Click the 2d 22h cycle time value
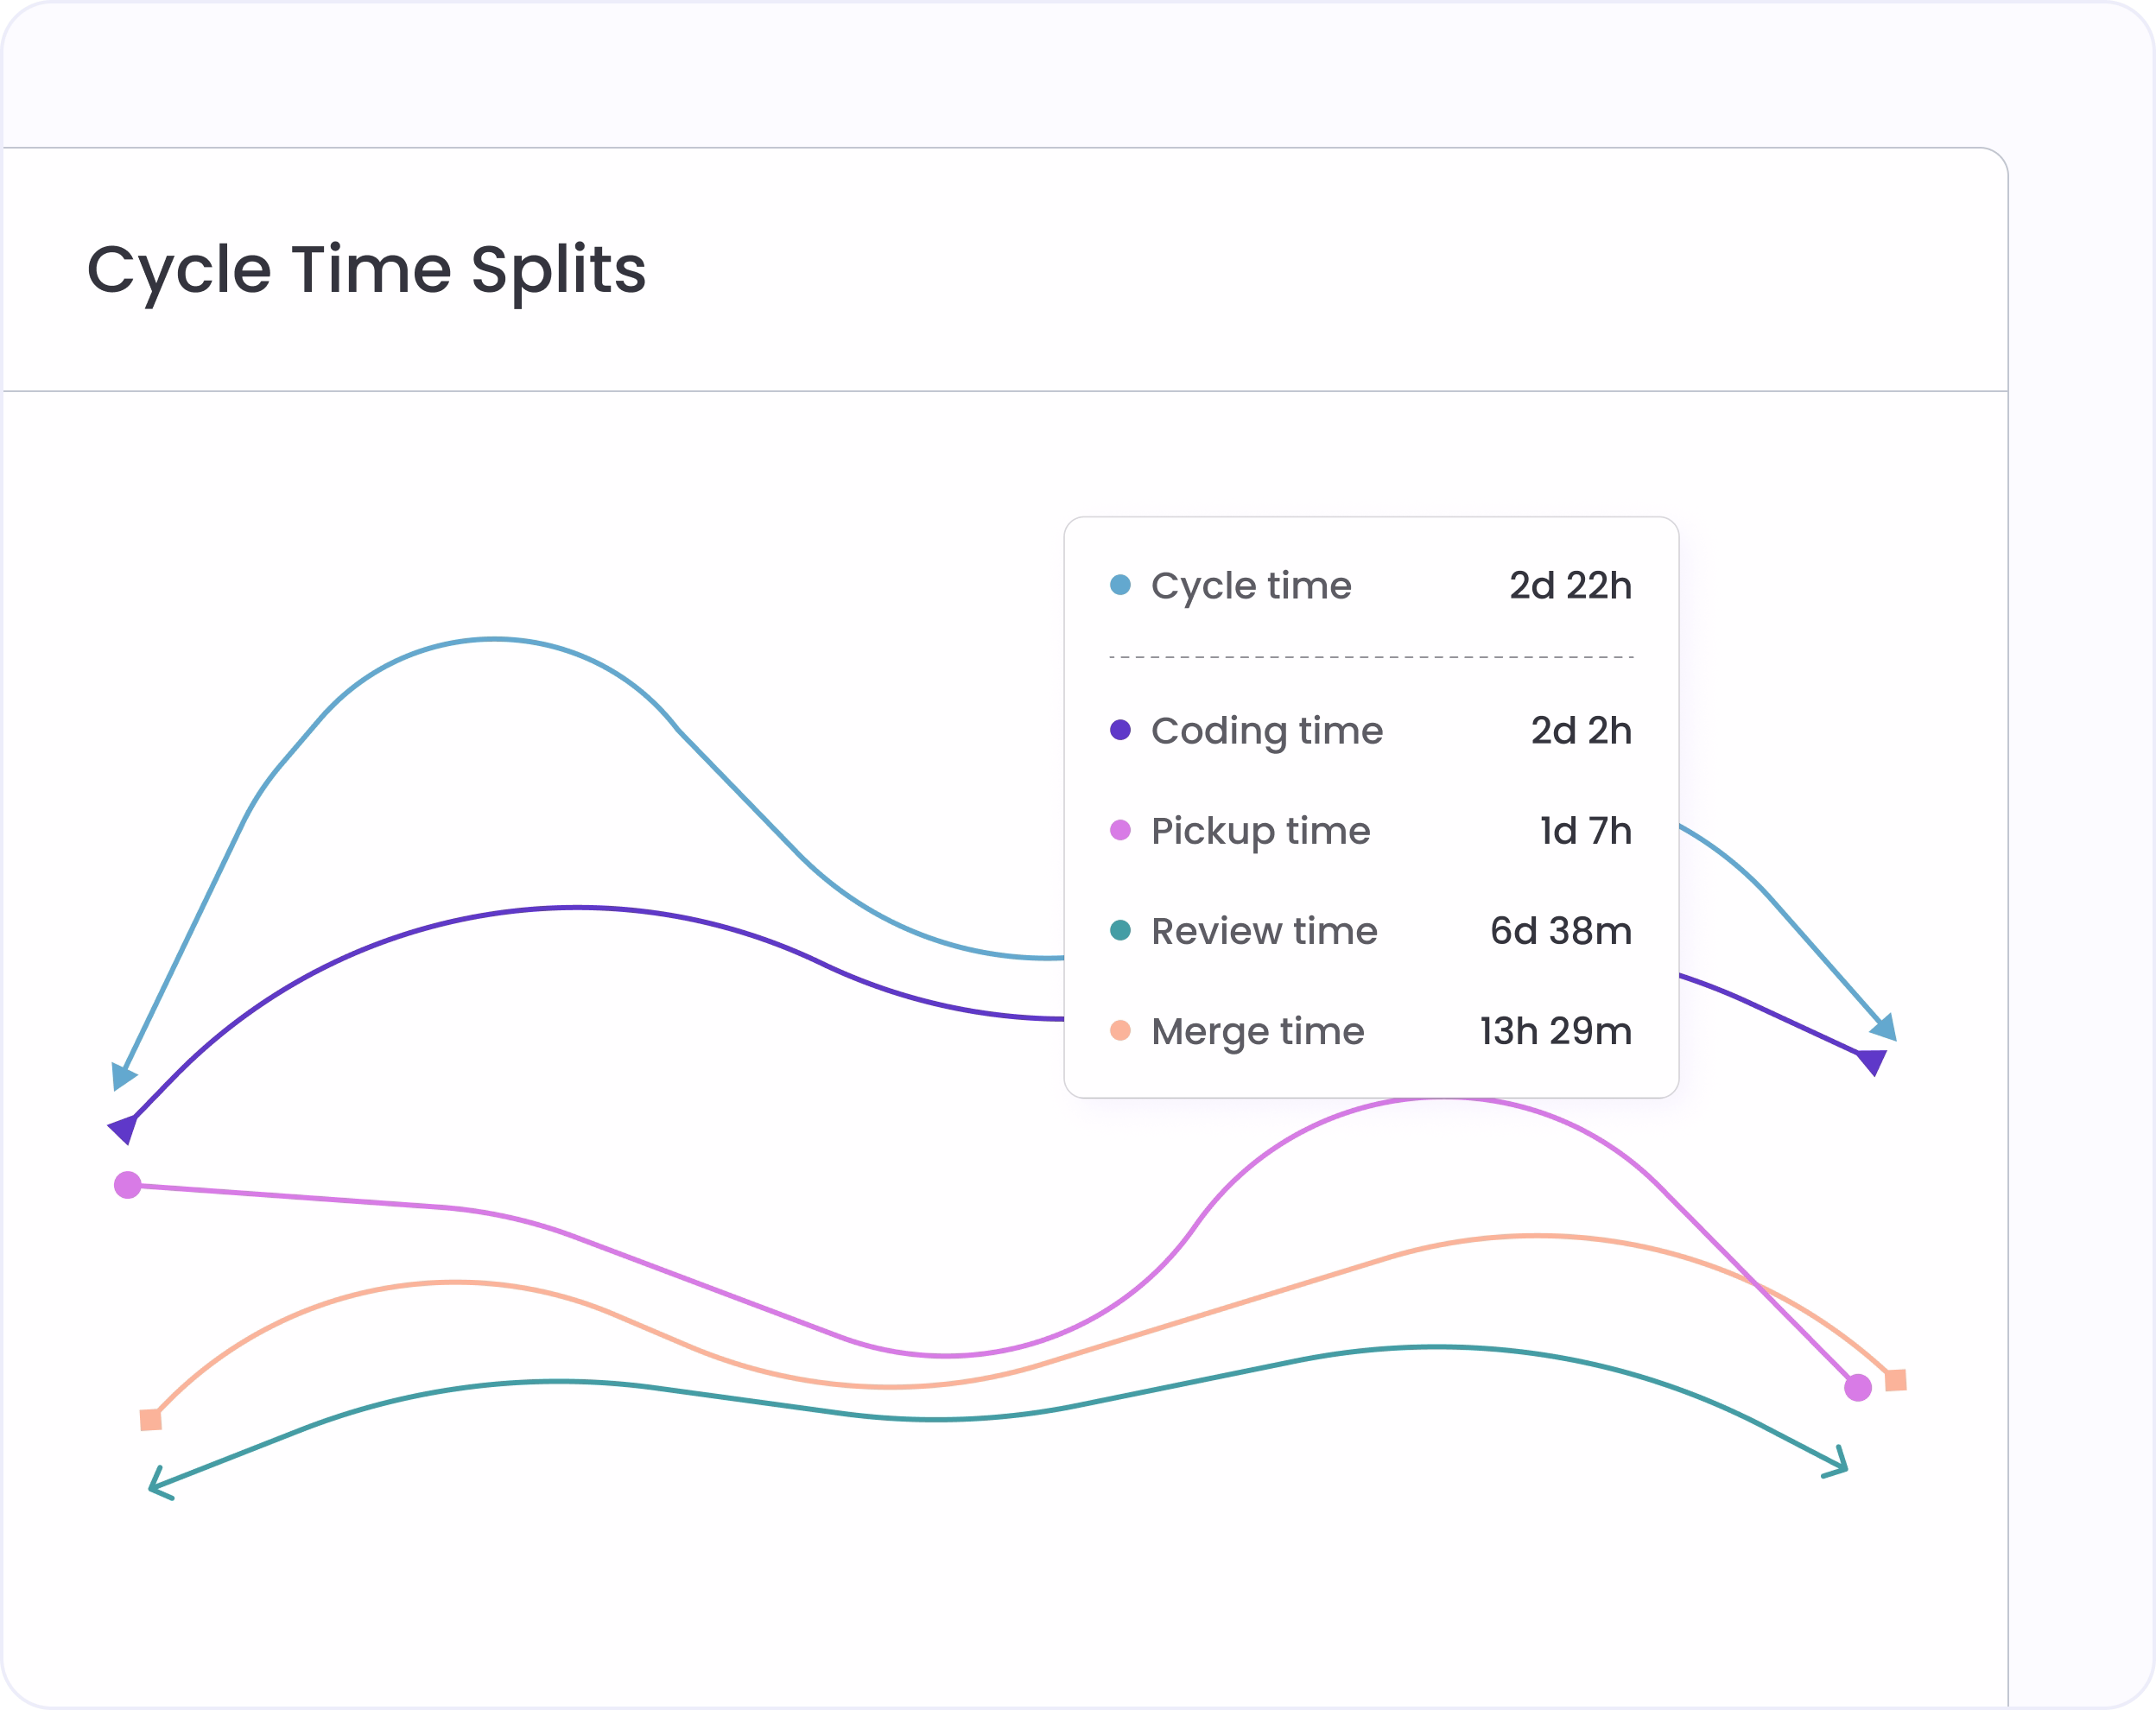 click(1570, 585)
